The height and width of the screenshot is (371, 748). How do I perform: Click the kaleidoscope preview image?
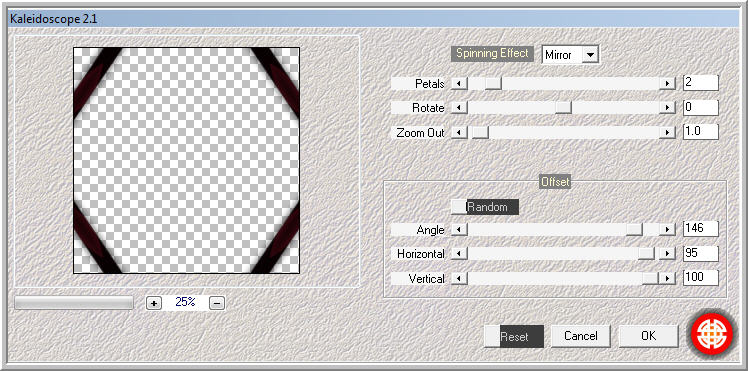point(187,160)
